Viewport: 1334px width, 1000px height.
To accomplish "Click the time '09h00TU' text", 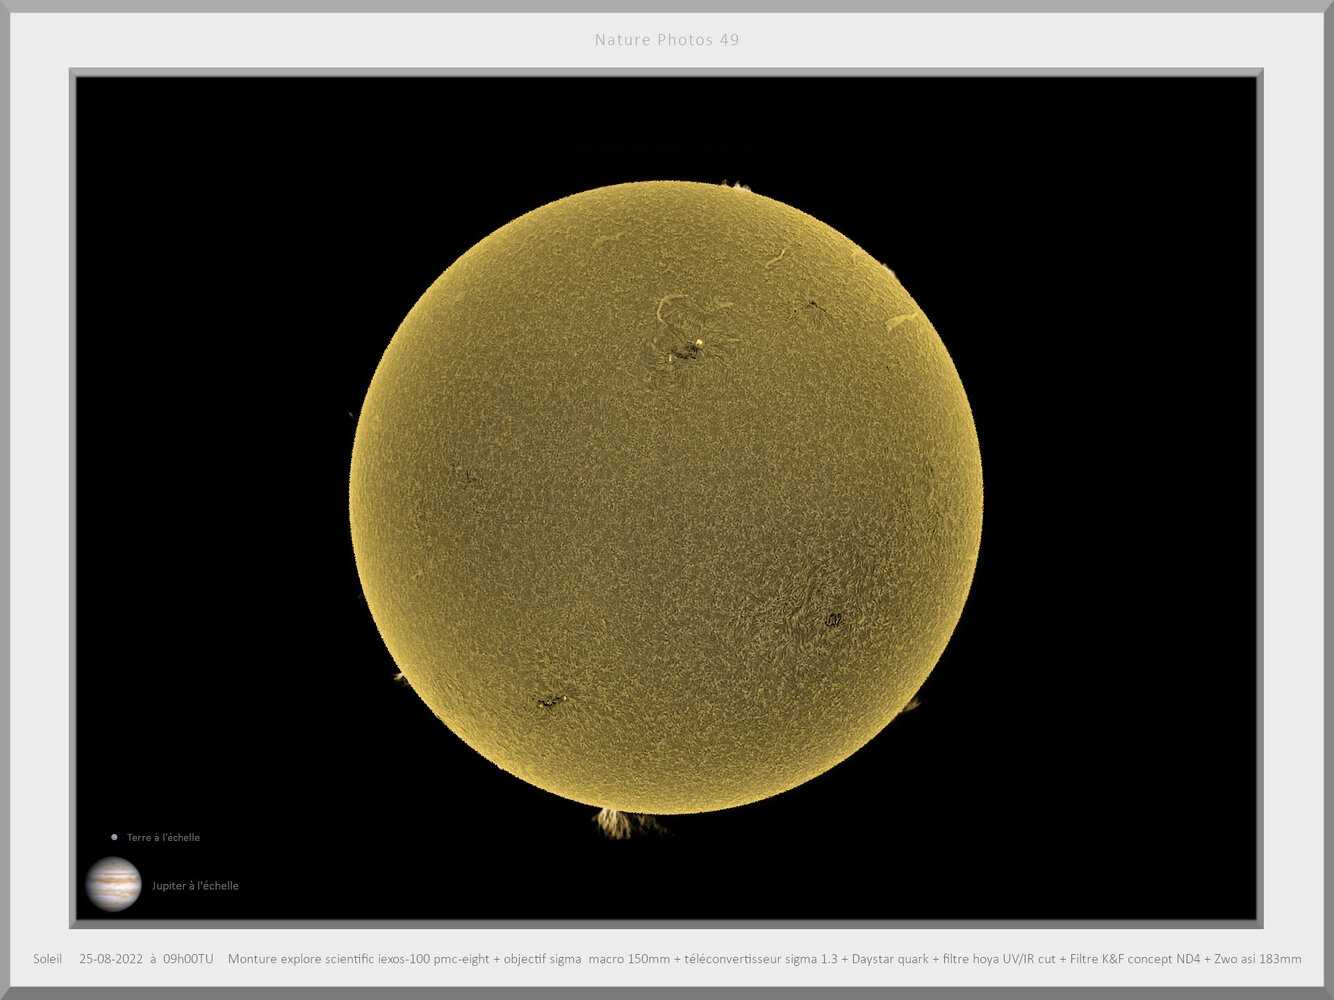I will pyautogui.click(x=188, y=958).
